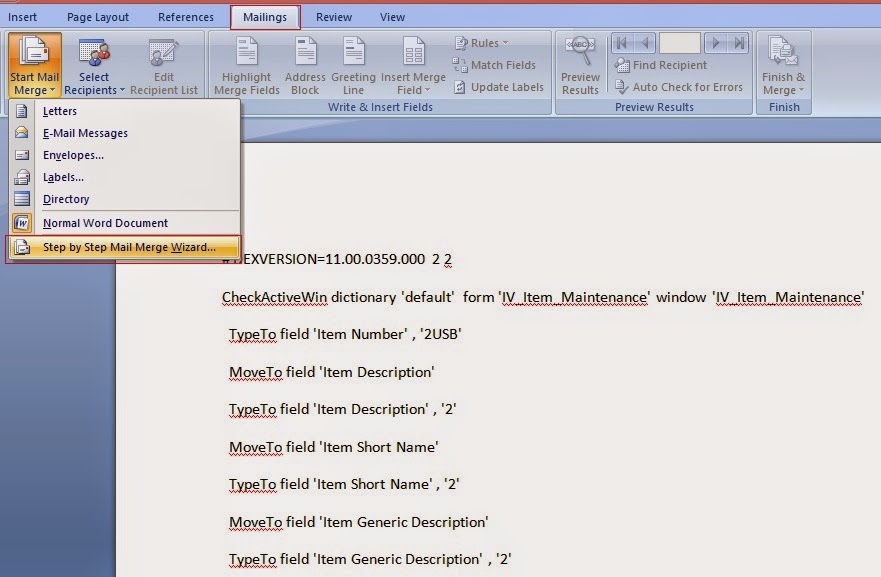Viewport: 881px width, 577px height.
Task: Open the Finish & Merge dropdown
Action: coord(783,65)
